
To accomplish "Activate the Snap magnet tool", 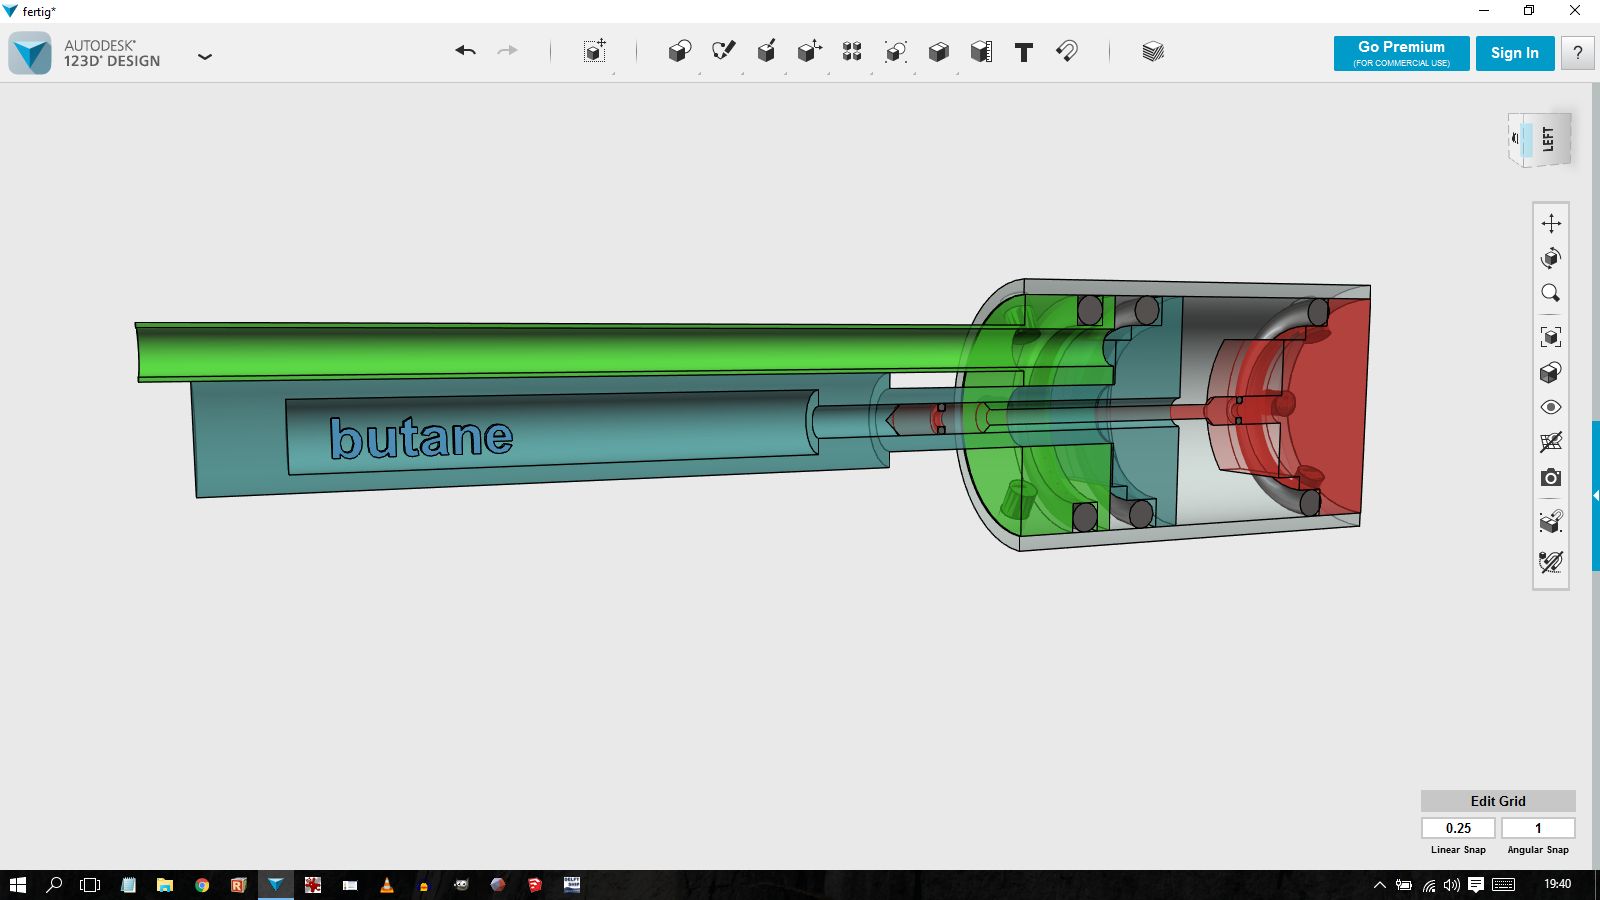I will pyautogui.click(x=1066, y=51).
